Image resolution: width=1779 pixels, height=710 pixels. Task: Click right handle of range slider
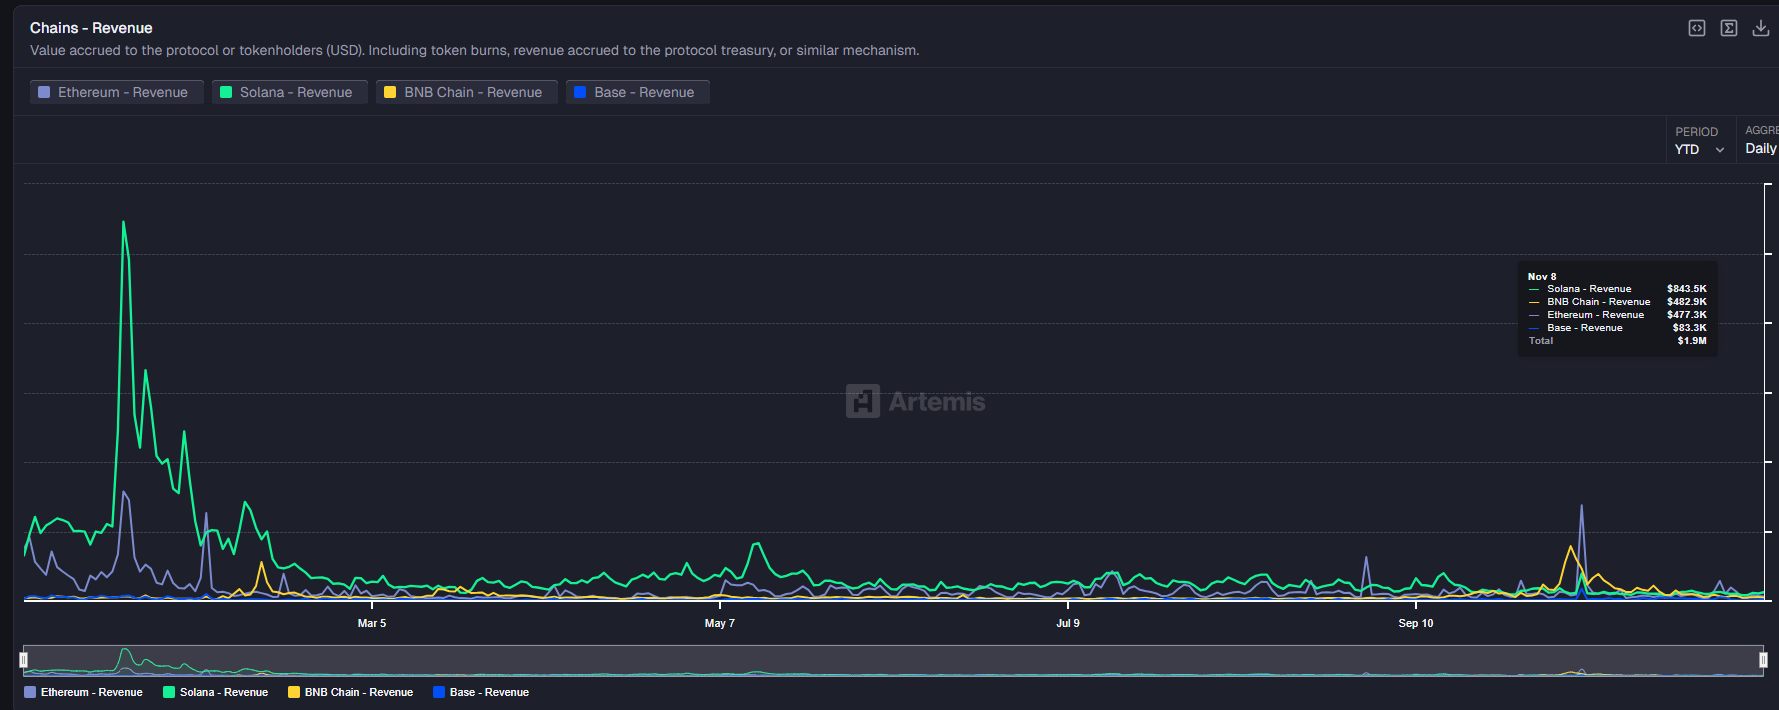pos(1763,660)
